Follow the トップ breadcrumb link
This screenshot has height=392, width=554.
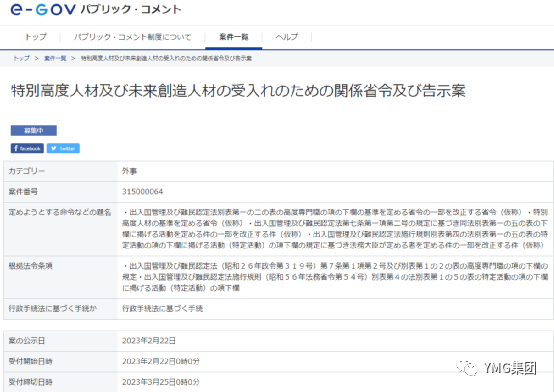point(22,58)
